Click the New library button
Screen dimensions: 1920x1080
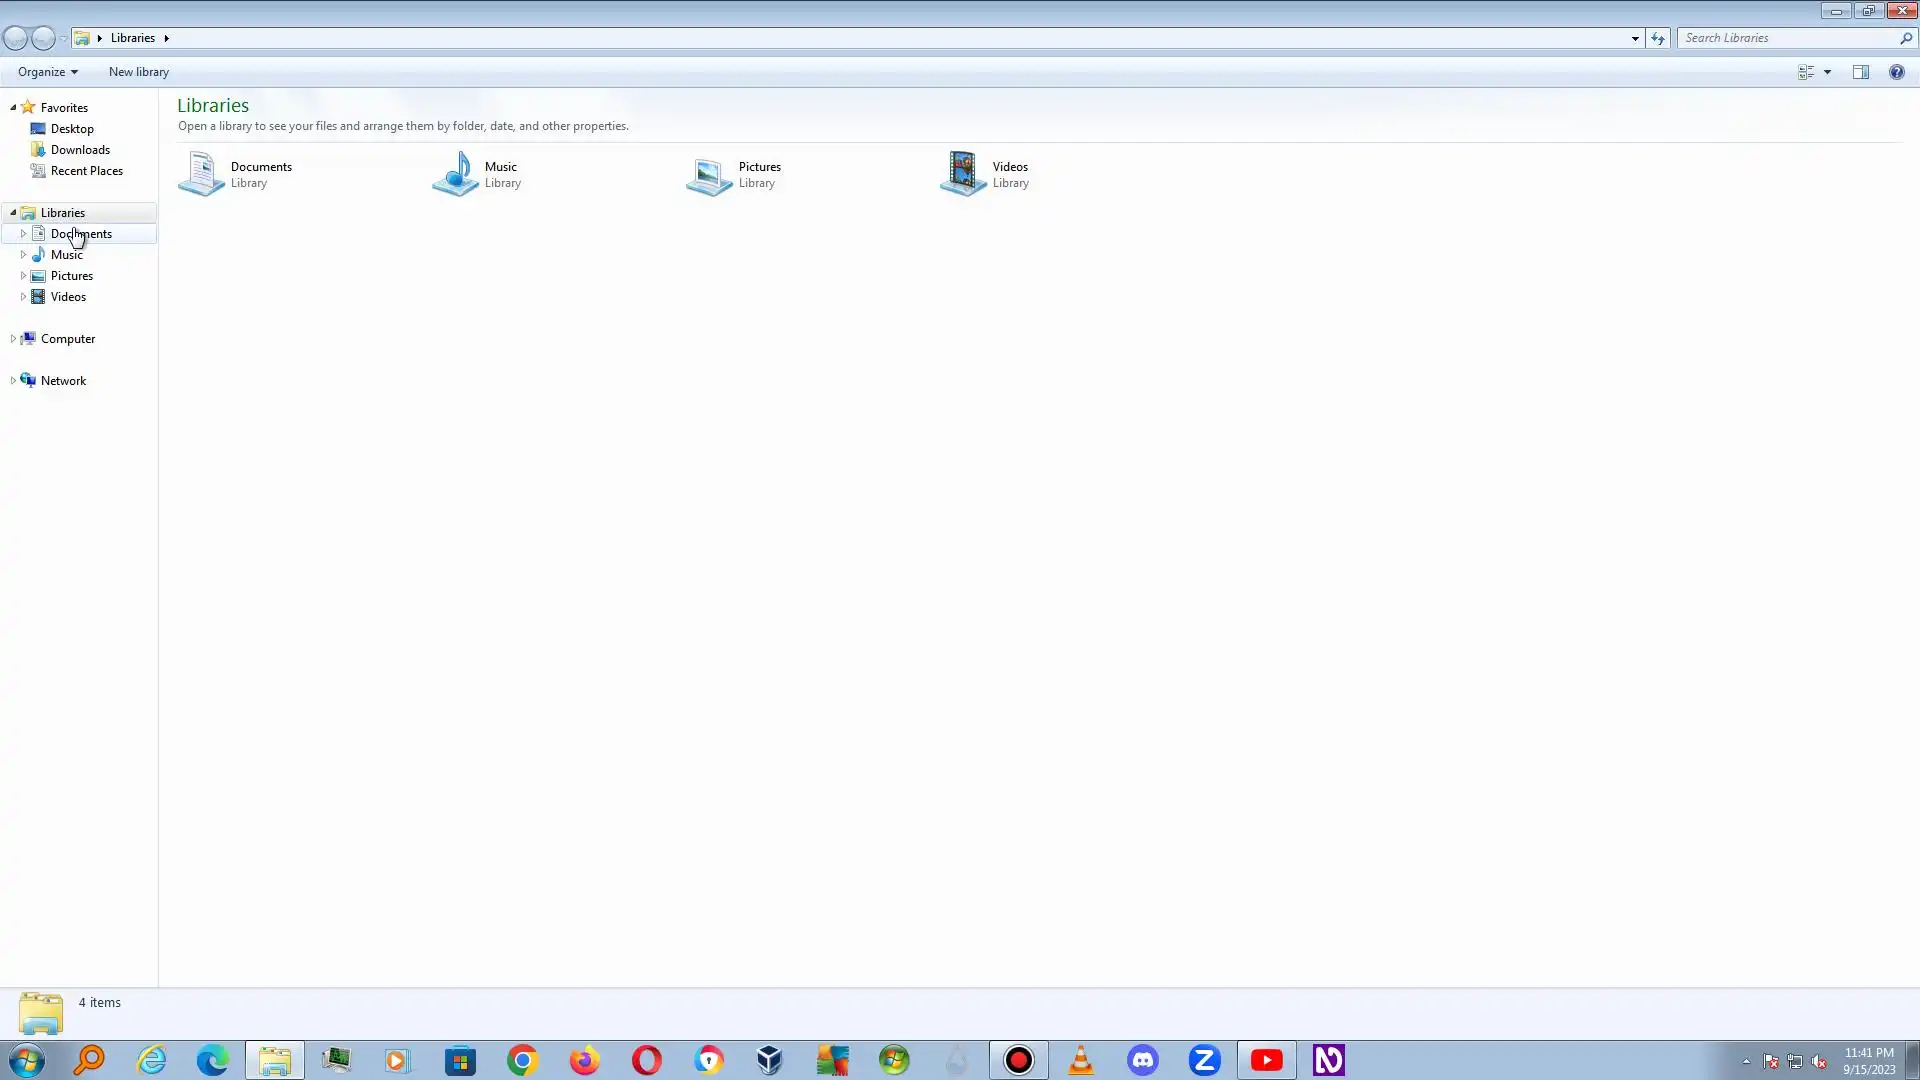[x=139, y=72]
